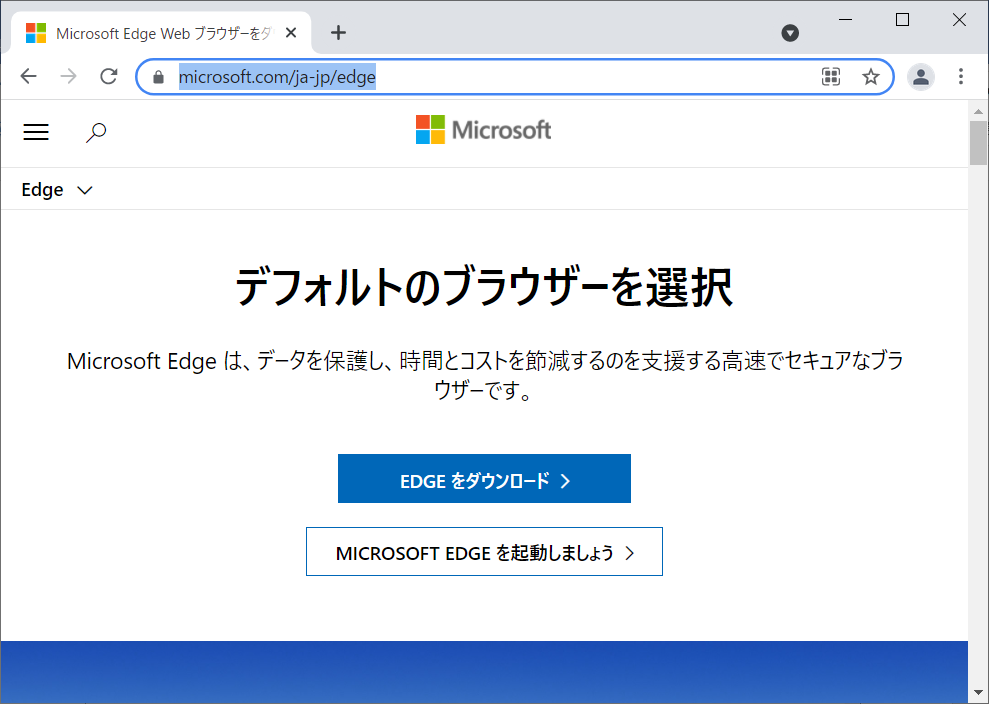Viewport: 989px width, 704px height.
Task: Close the Microsoft Edge tab
Action: pos(291,33)
